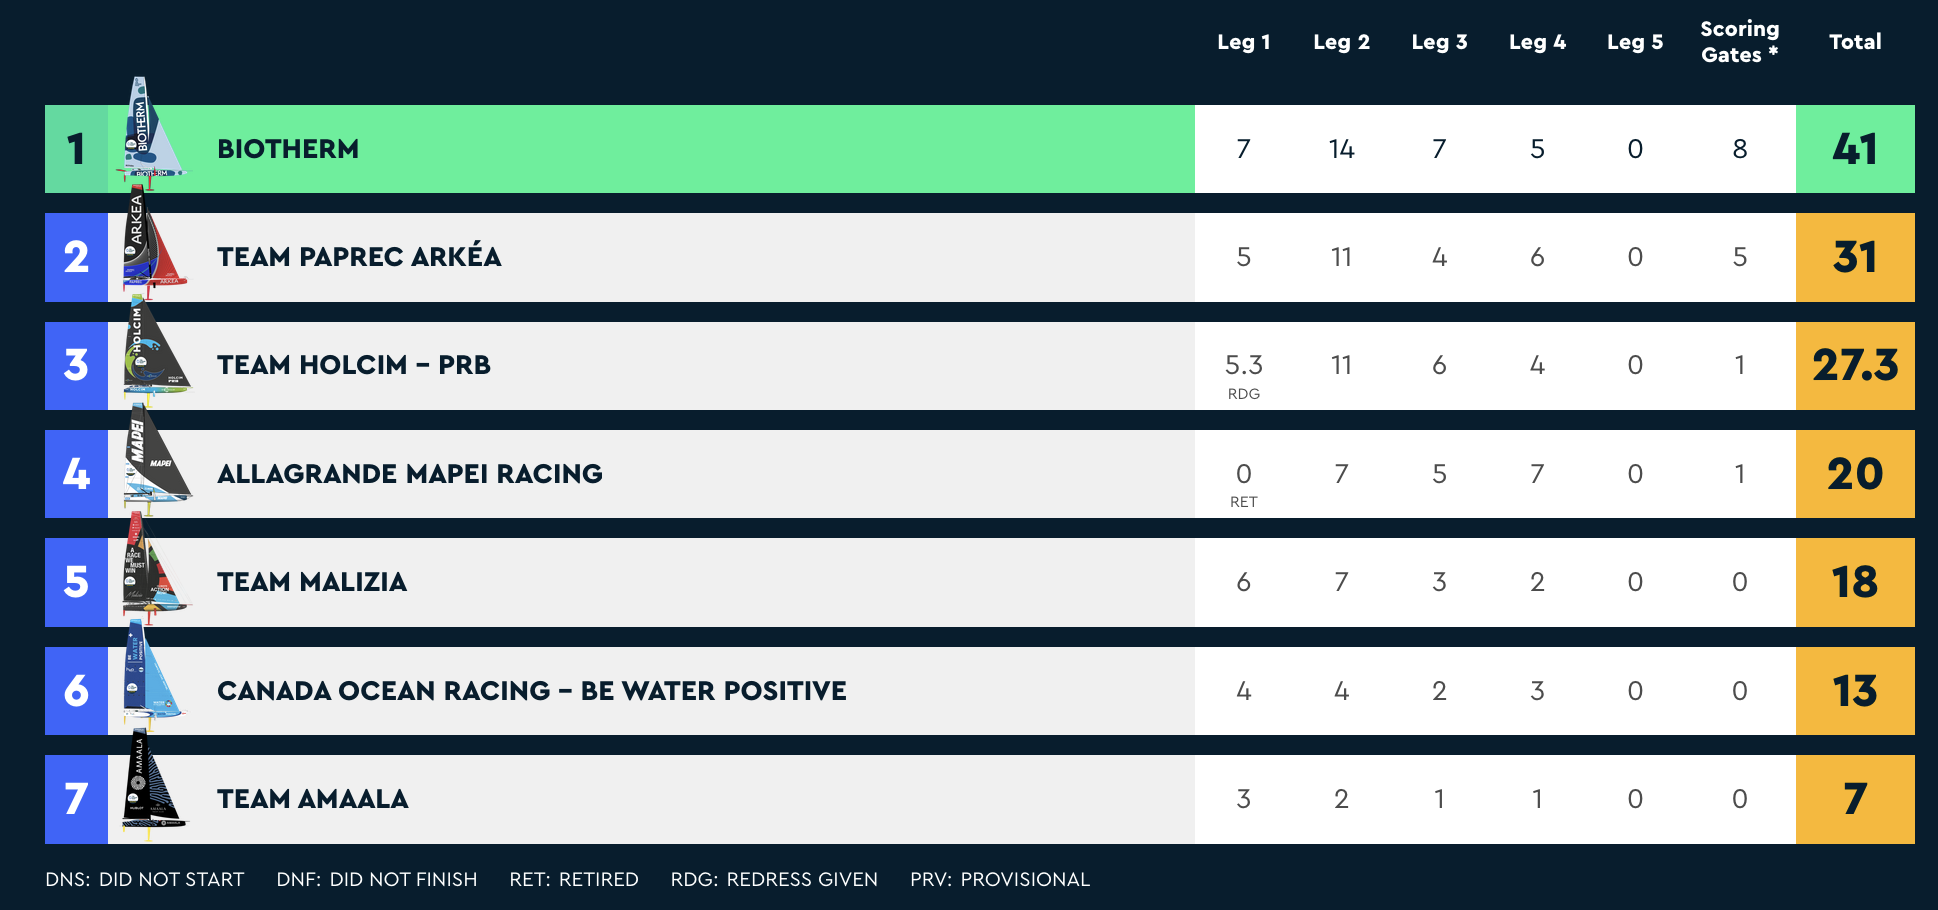Click the RDG: REDRESS GIVEN legend text
Screen dimensions: 1938x910
(x=774, y=879)
